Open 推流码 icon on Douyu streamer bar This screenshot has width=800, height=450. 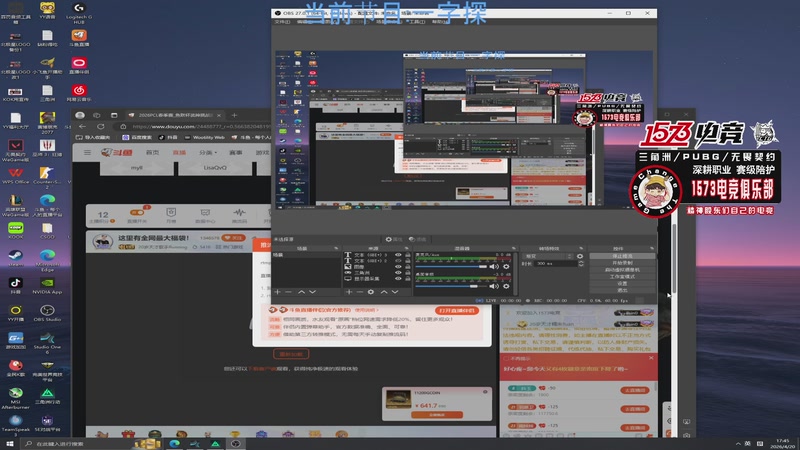[x=239, y=216]
